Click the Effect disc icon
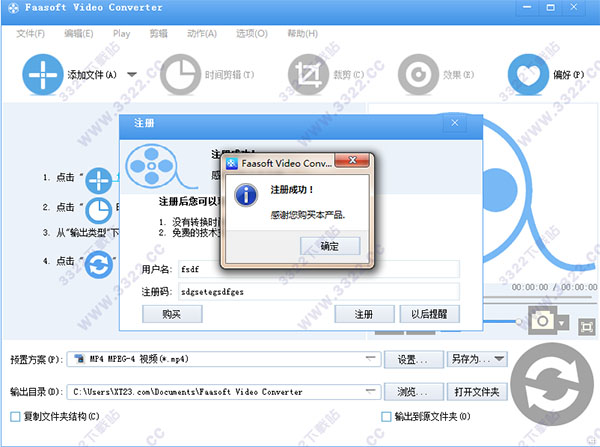The image size is (600, 447). click(418, 74)
